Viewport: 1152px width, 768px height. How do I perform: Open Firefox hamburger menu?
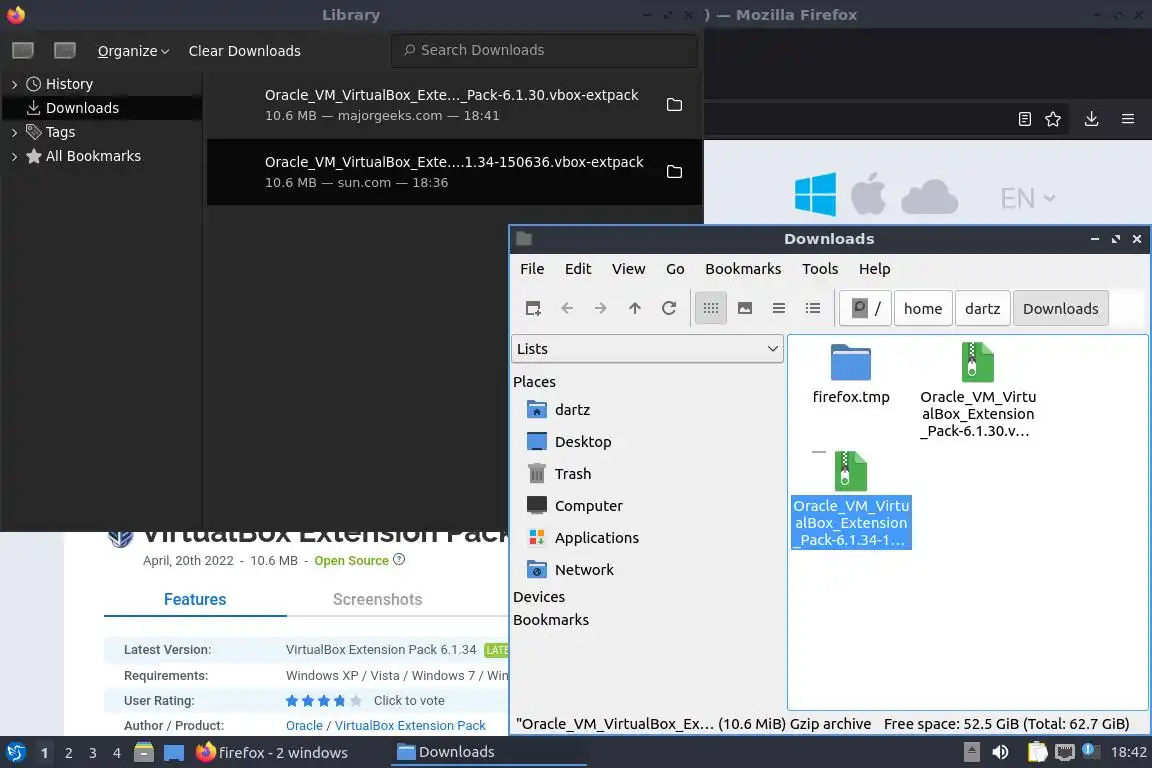coord(1128,119)
